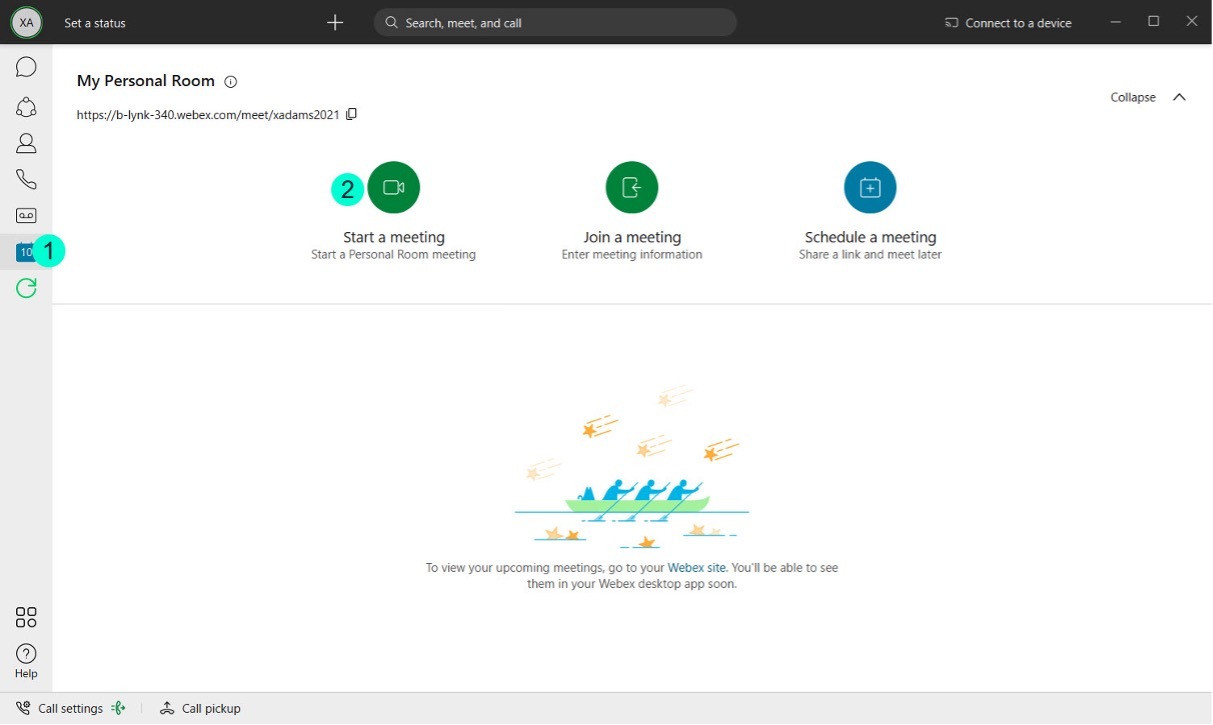Image resolution: width=1213 pixels, height=725 pixels.
Task: Minimize the Webex window
Action: click(1116, 21)
